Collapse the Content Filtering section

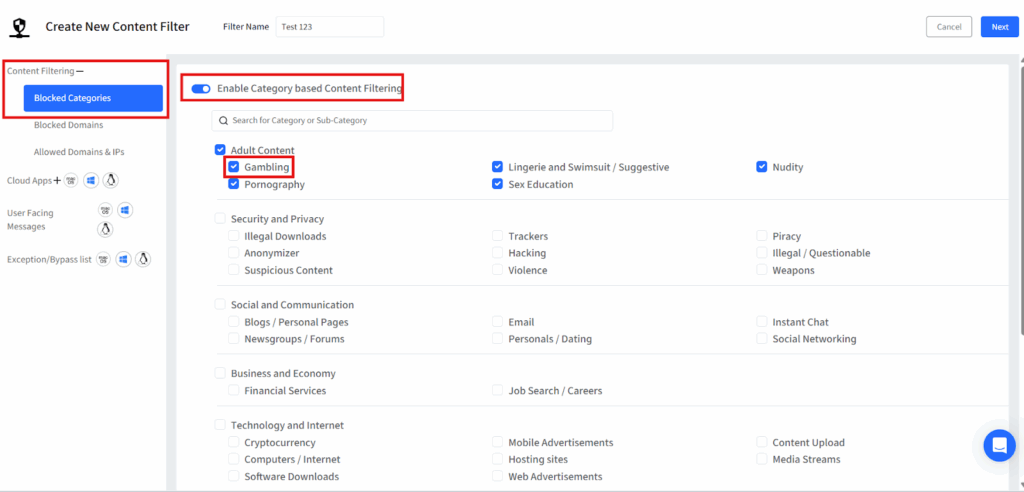pyautogui.click(x=80, y=71)
